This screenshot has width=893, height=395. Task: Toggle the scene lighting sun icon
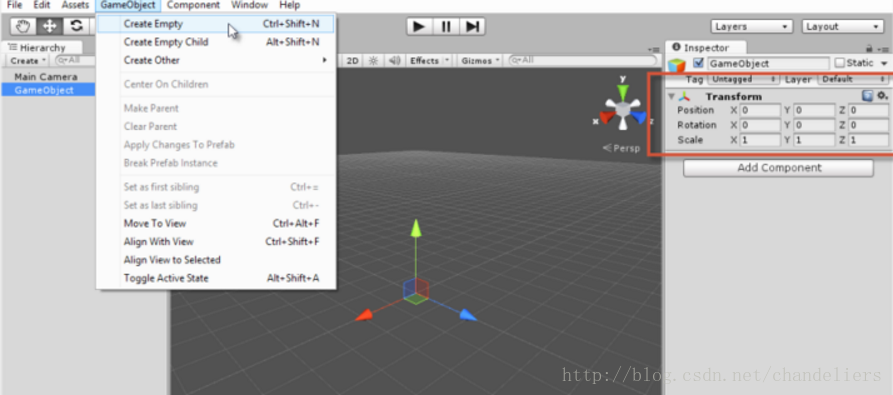click(x=374, y=60)
